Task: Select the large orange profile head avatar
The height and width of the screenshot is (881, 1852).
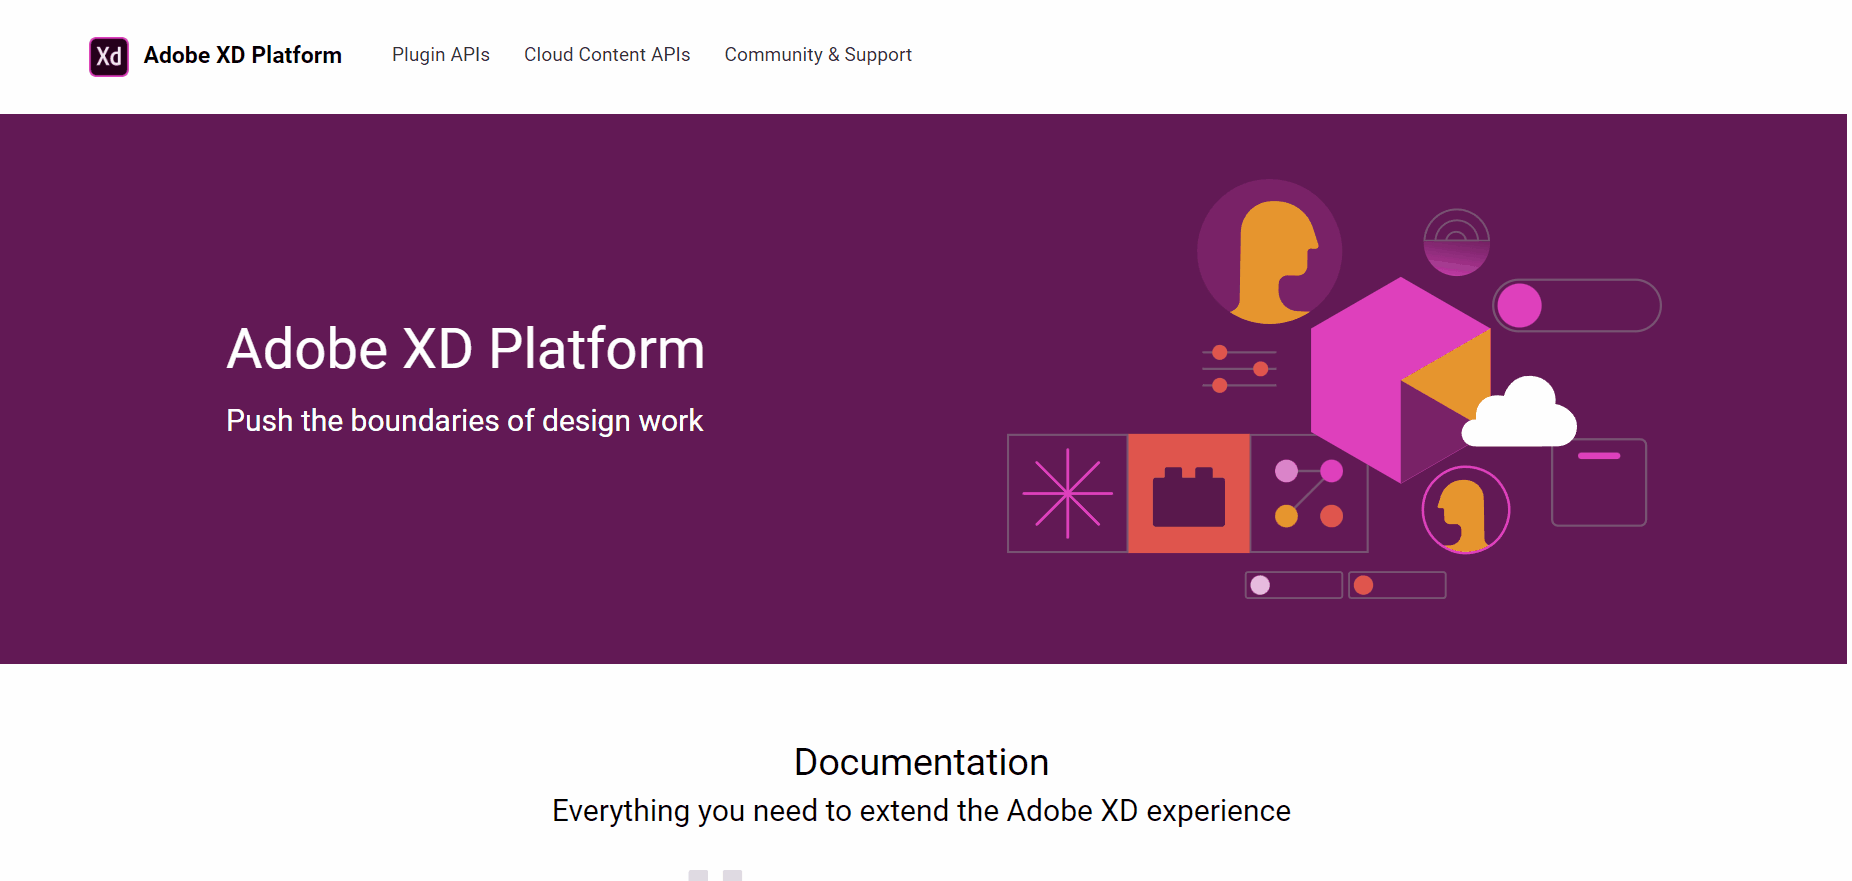Action: click(x=1270, y=252)
